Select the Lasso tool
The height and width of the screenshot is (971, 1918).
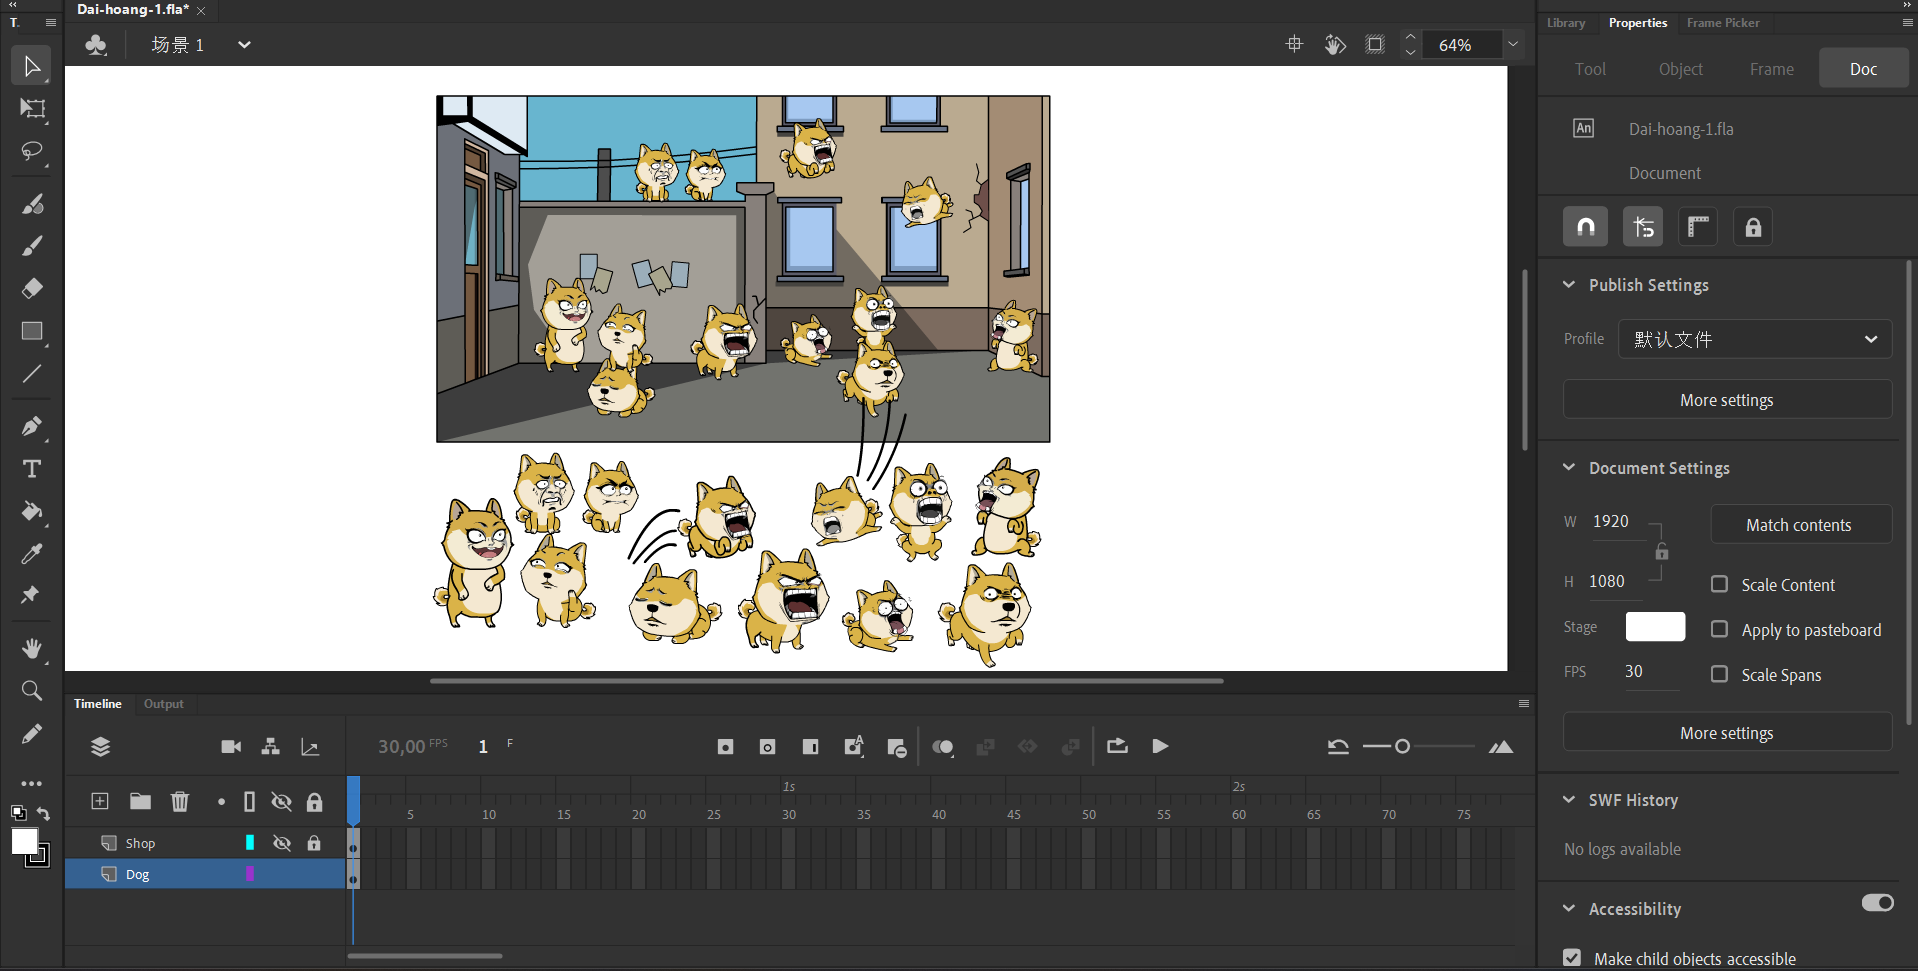[32, 151]
